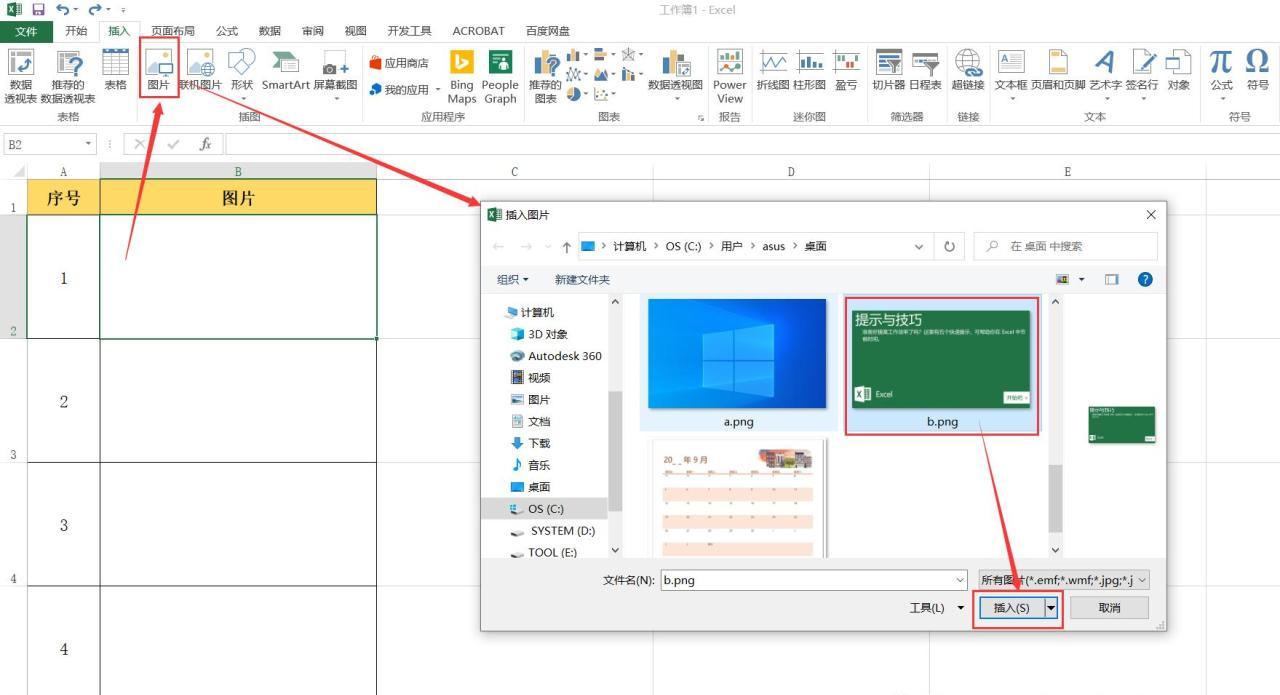Open 推荐的图表 recommended charts
The height and width of the screenshot is (695, 1280).
point(545,76)
